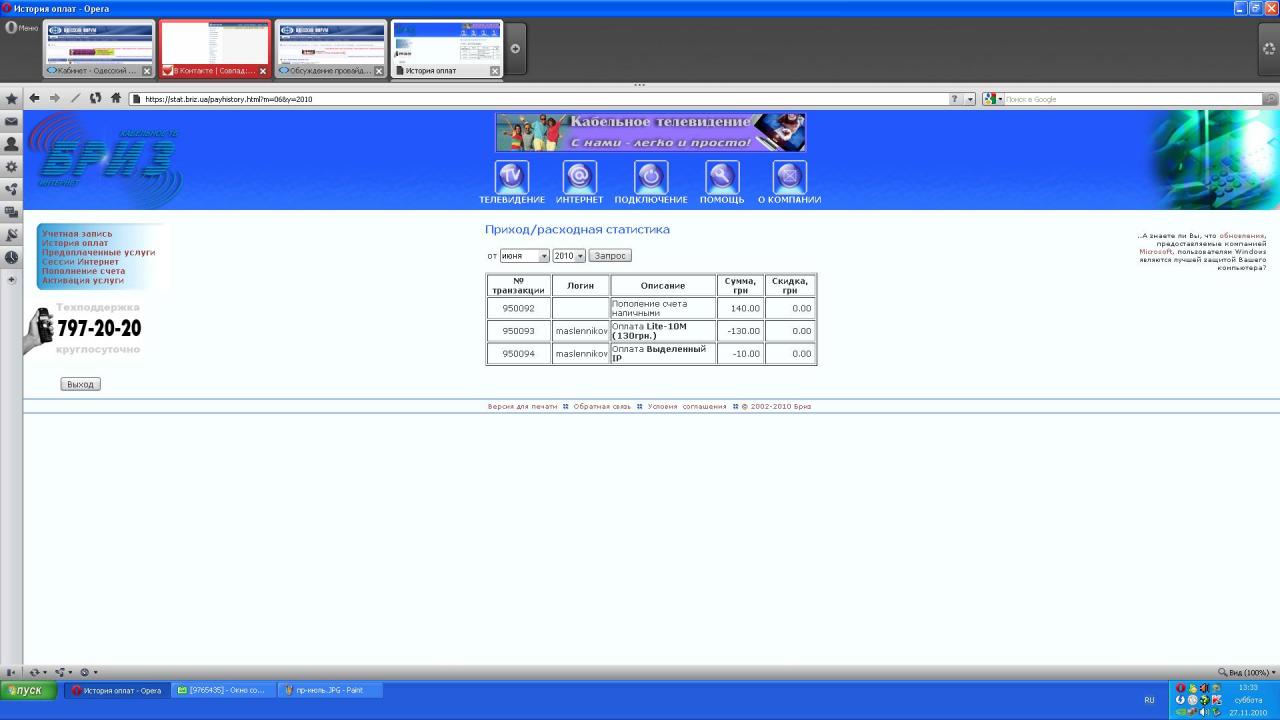Open the Вид (100%) zoom dropdown
The height and width of the screenshot is (720, 1280).
tap(1246, 672)
